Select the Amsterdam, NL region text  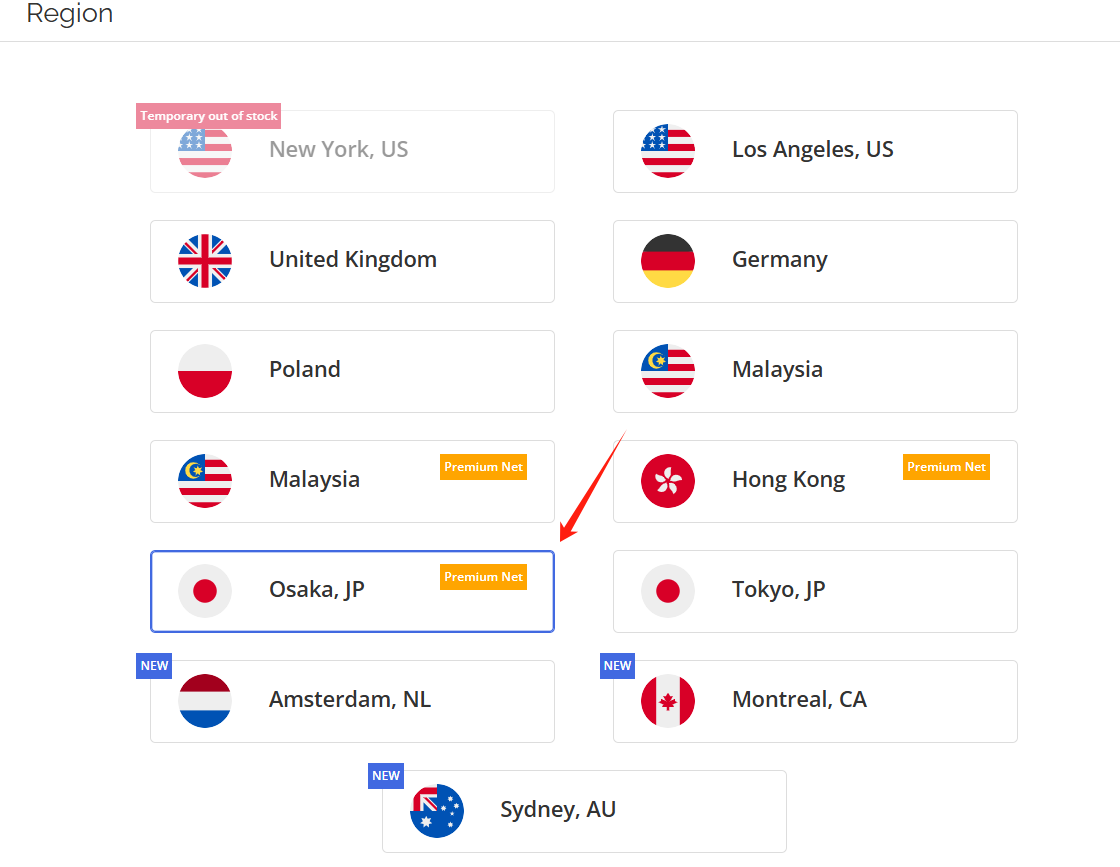350,699
